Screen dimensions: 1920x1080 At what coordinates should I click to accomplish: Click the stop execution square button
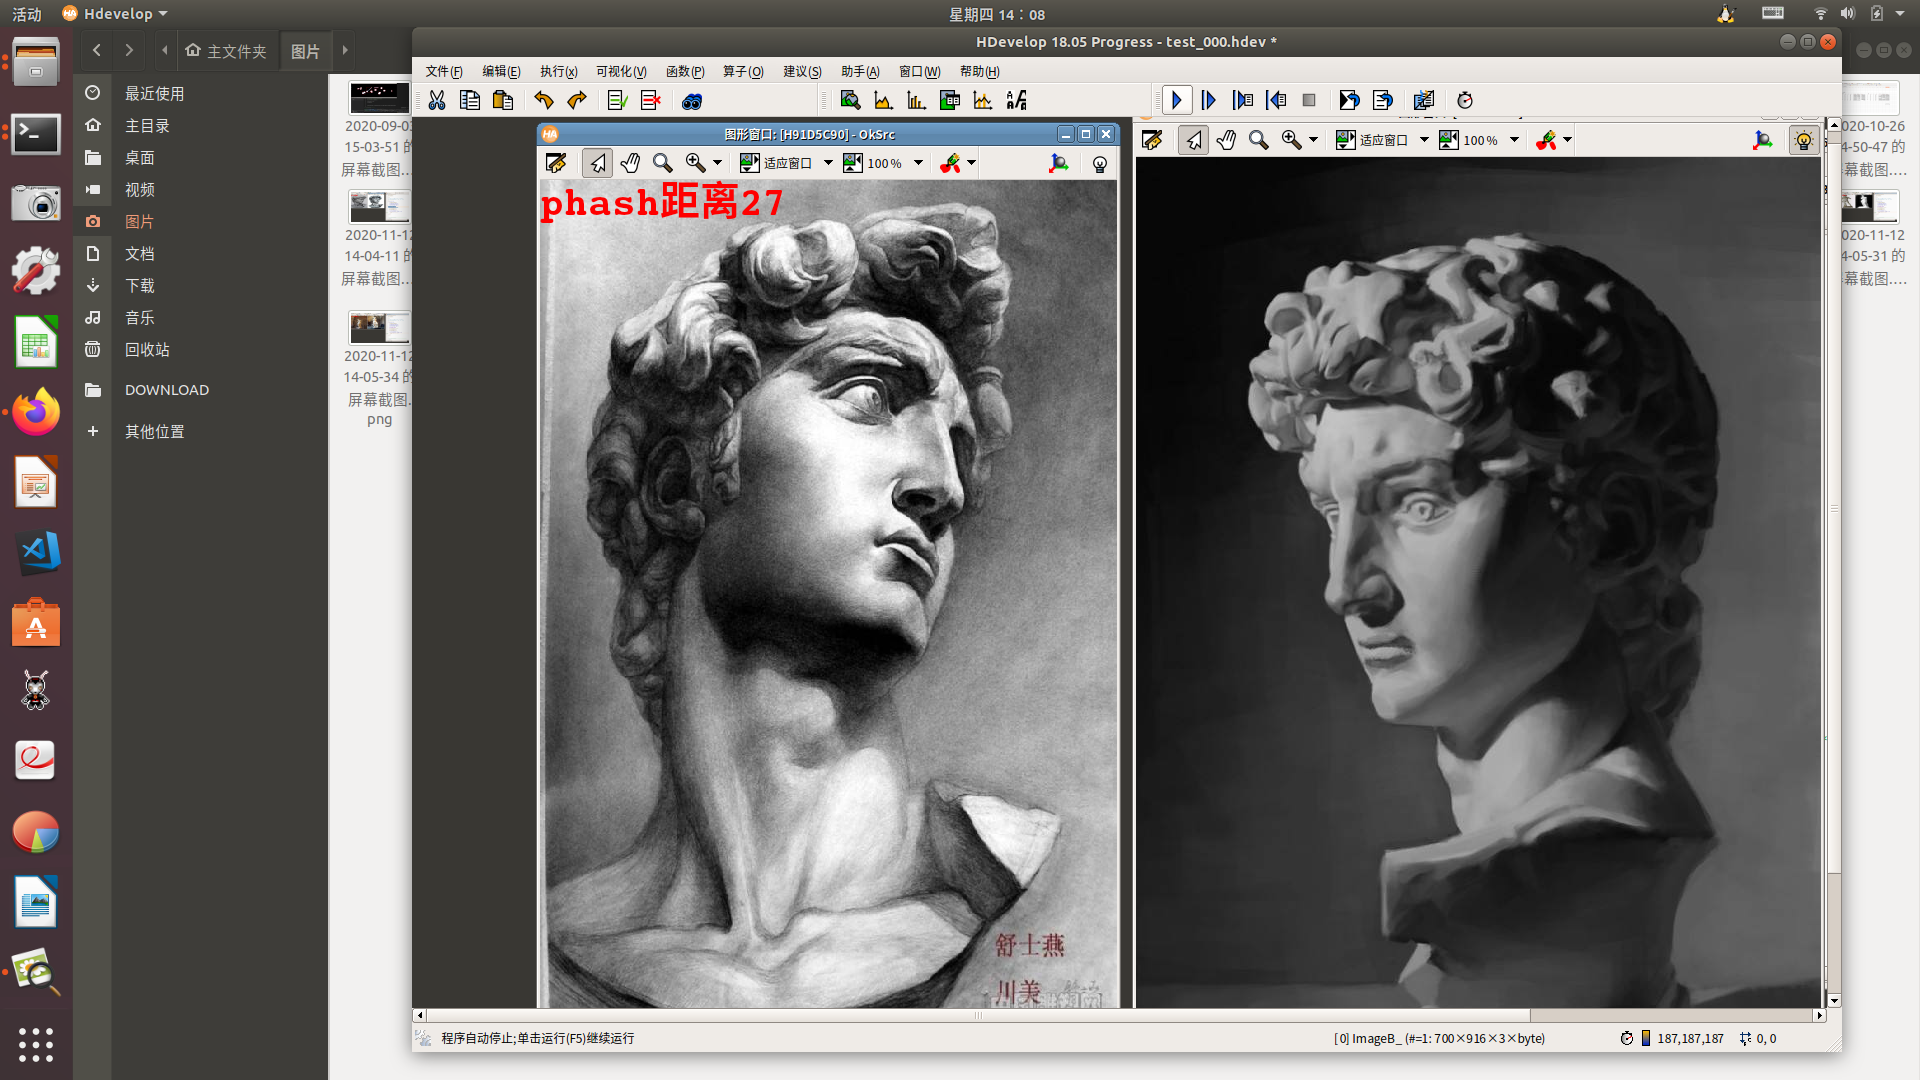[1309, 100]
